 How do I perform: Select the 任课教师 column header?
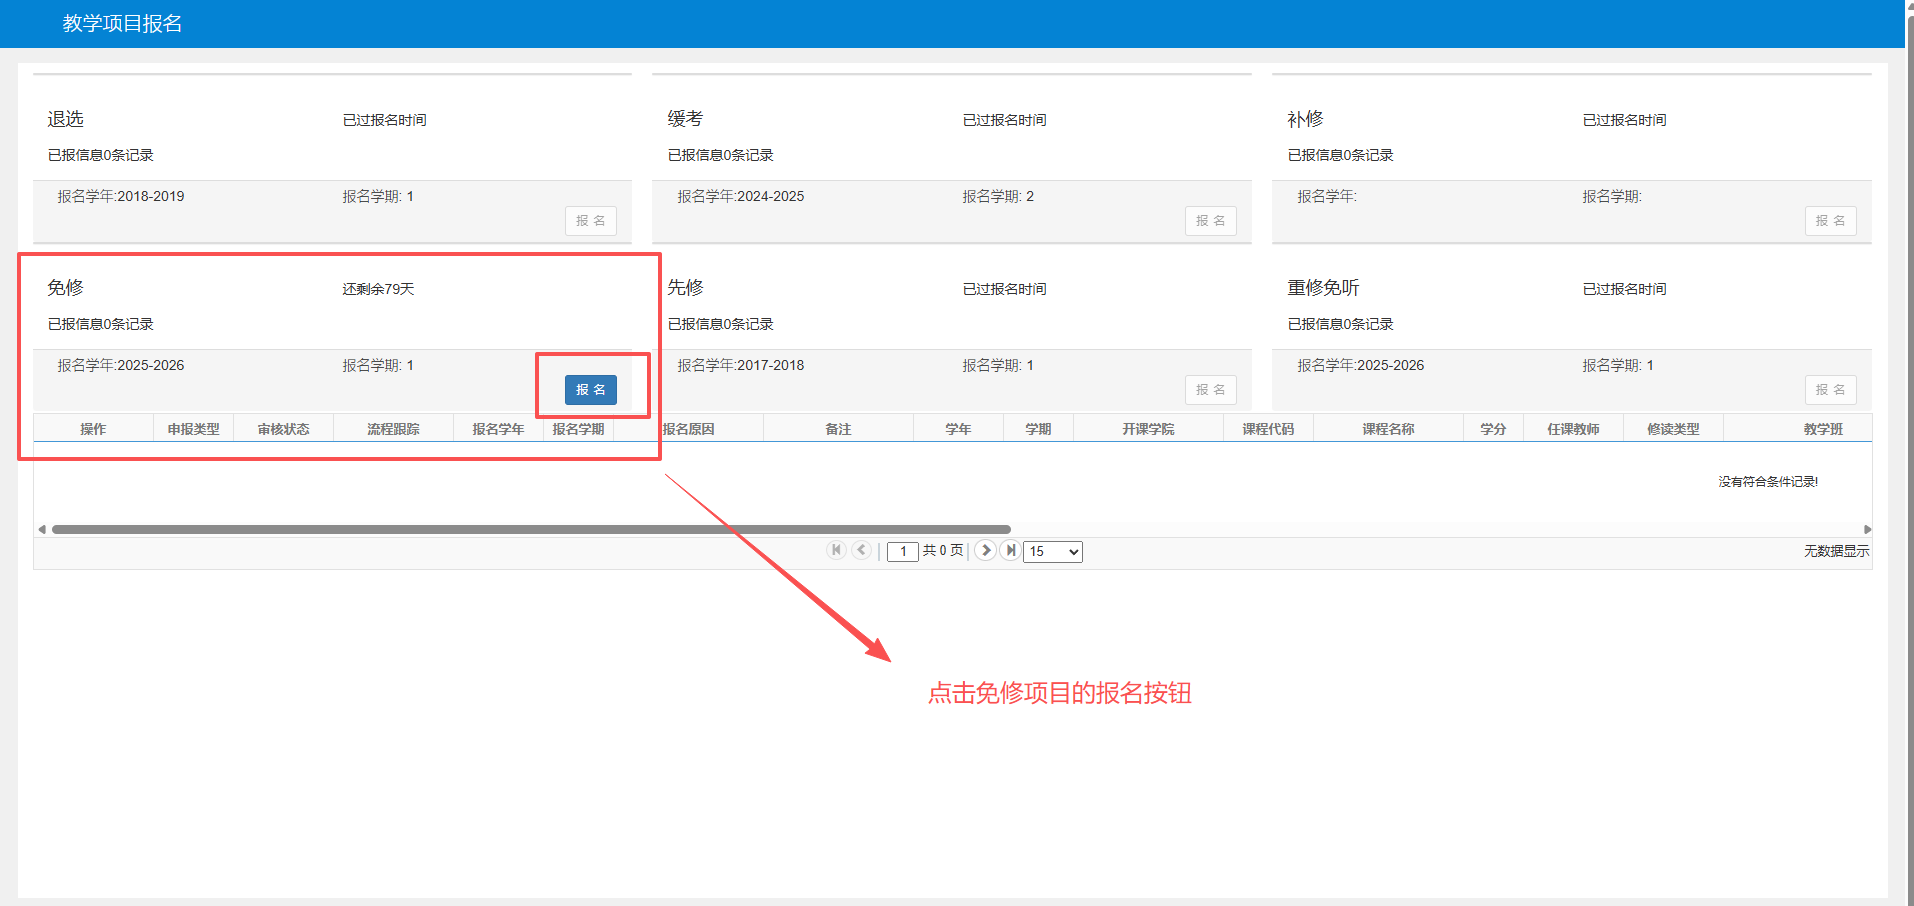[1573, 429]
